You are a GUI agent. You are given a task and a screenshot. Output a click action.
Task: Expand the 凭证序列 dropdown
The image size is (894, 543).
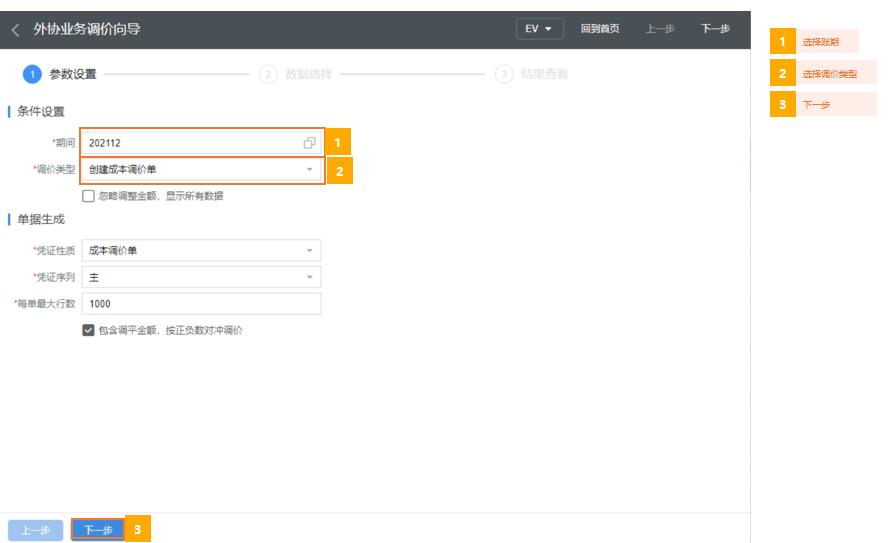pyautogui.click(x=202, y=277)
